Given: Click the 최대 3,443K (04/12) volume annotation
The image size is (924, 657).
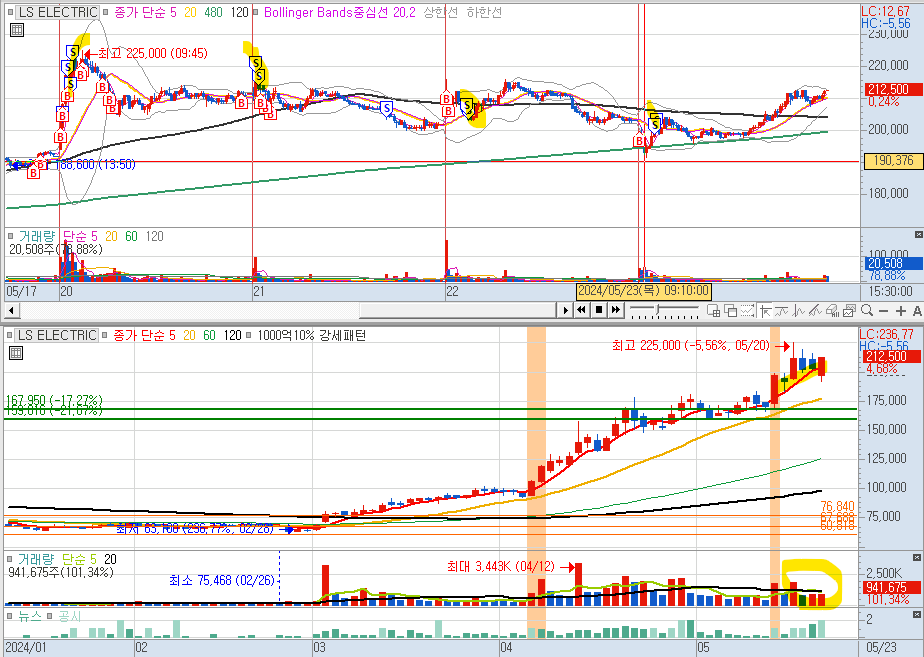Looking at the screenshot, I should pyautogui.click(x=501, y=566).
